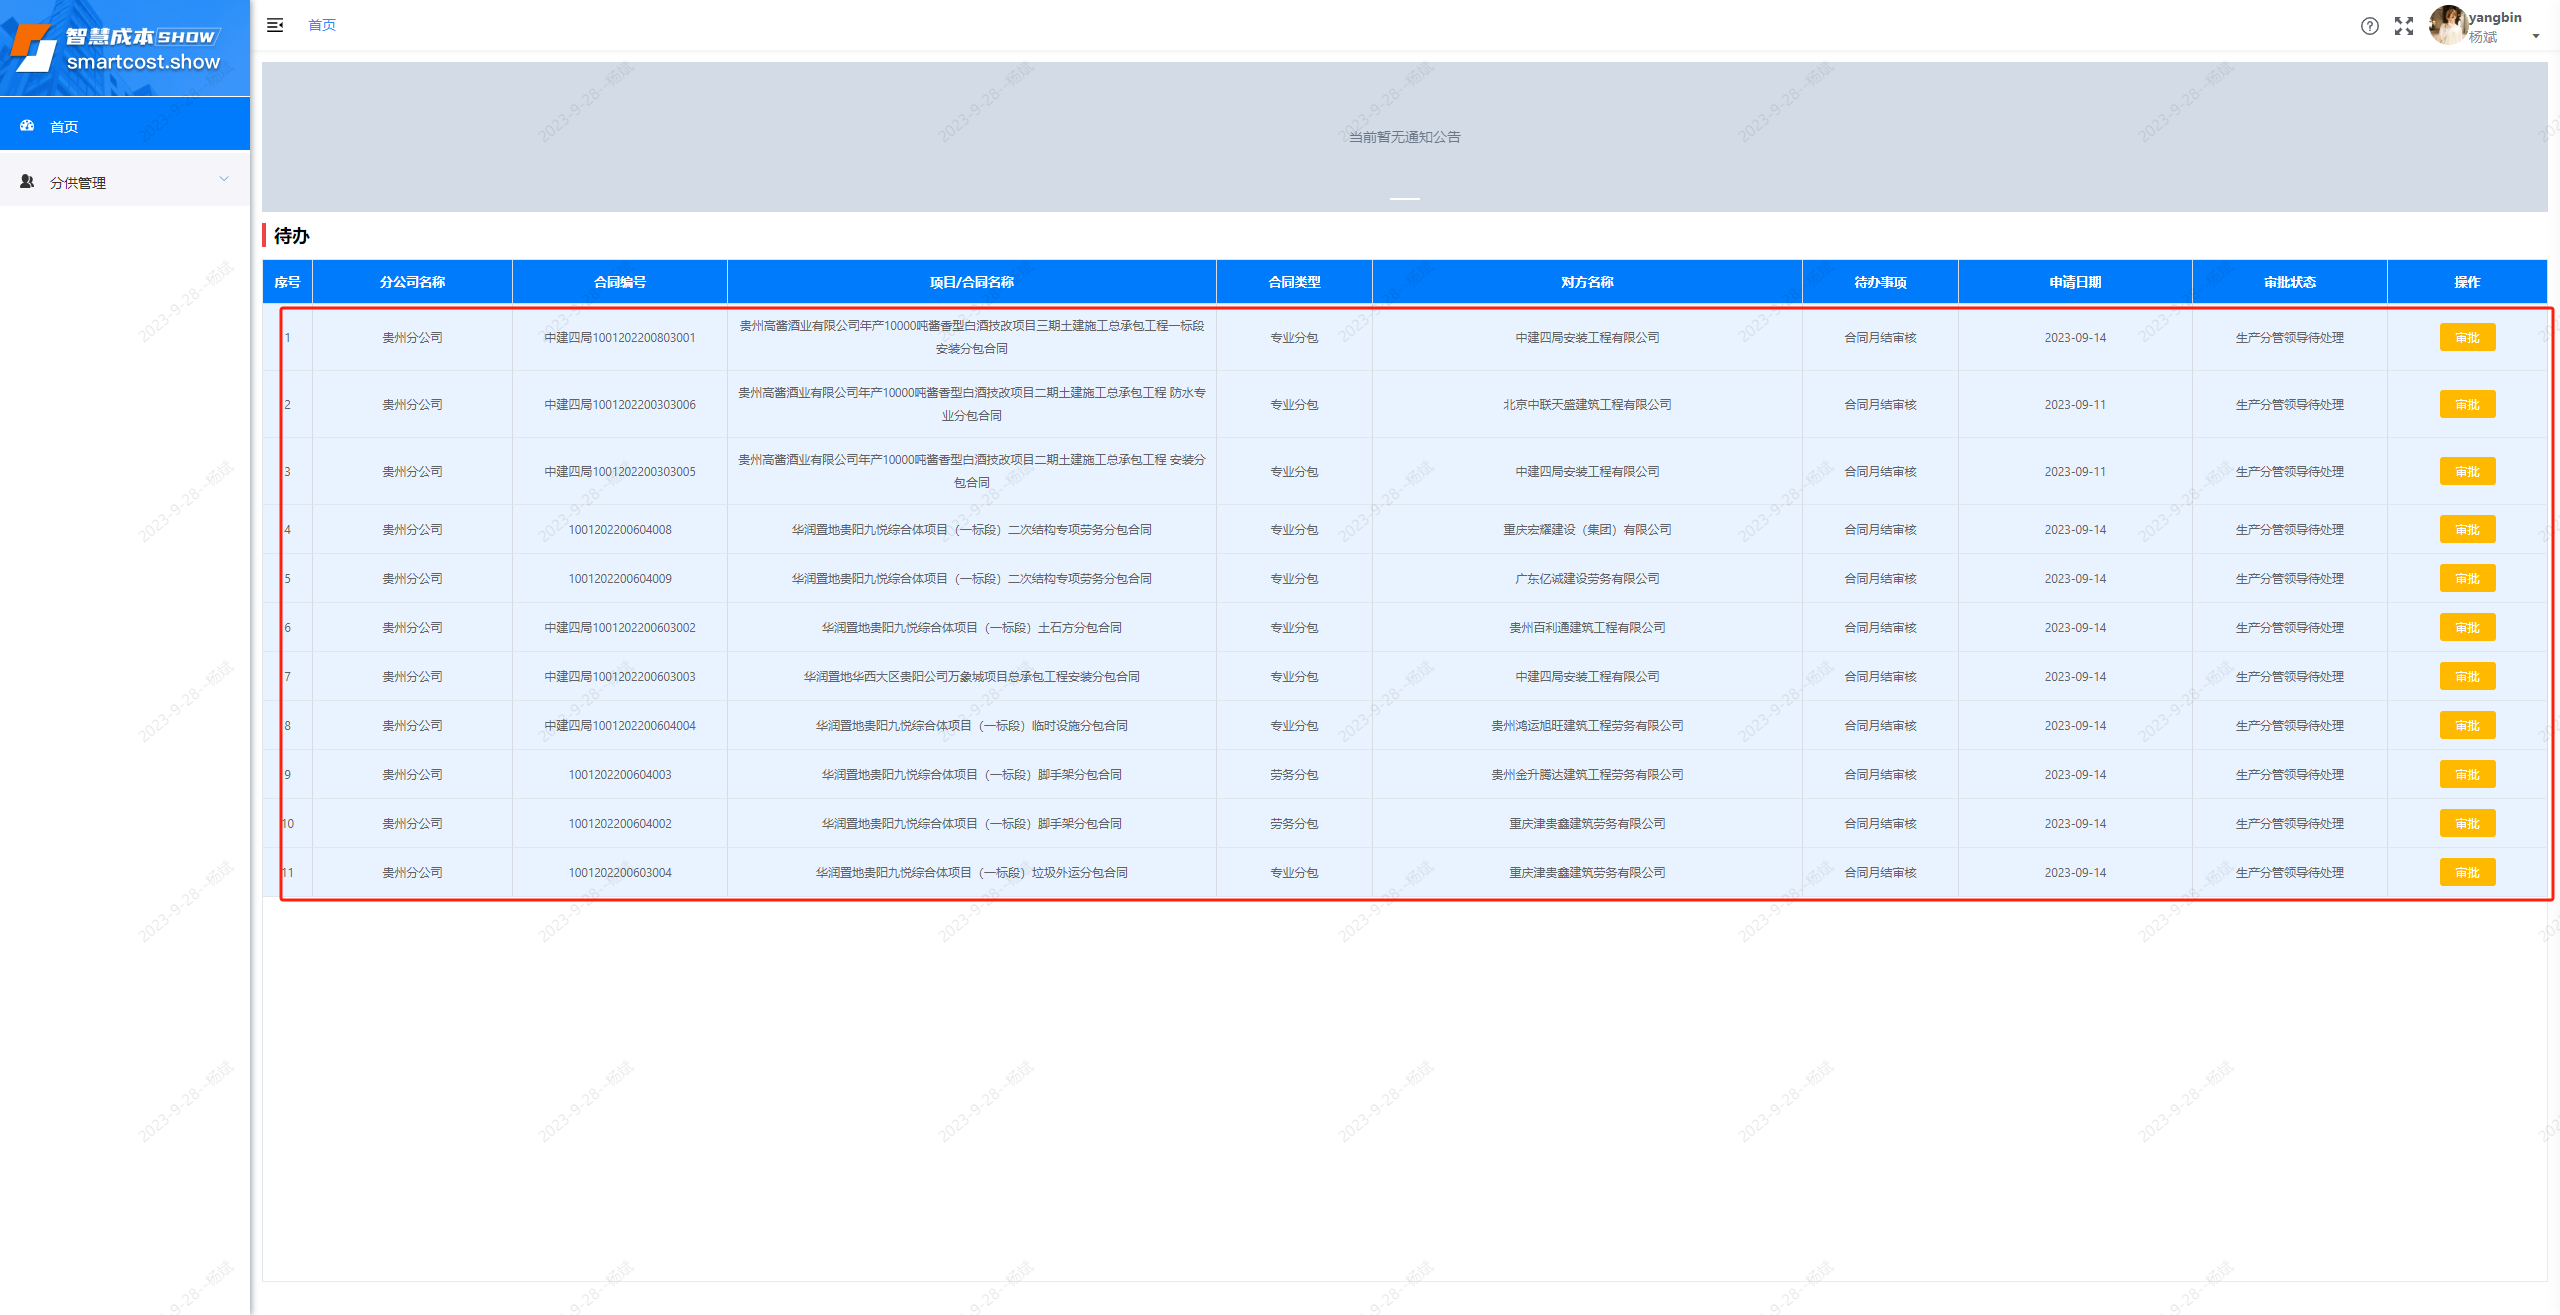Click the 申请日期 column header
Image resolution: width=2560 pixels, height=1315 pixels.
click(x=2074, y=282)
